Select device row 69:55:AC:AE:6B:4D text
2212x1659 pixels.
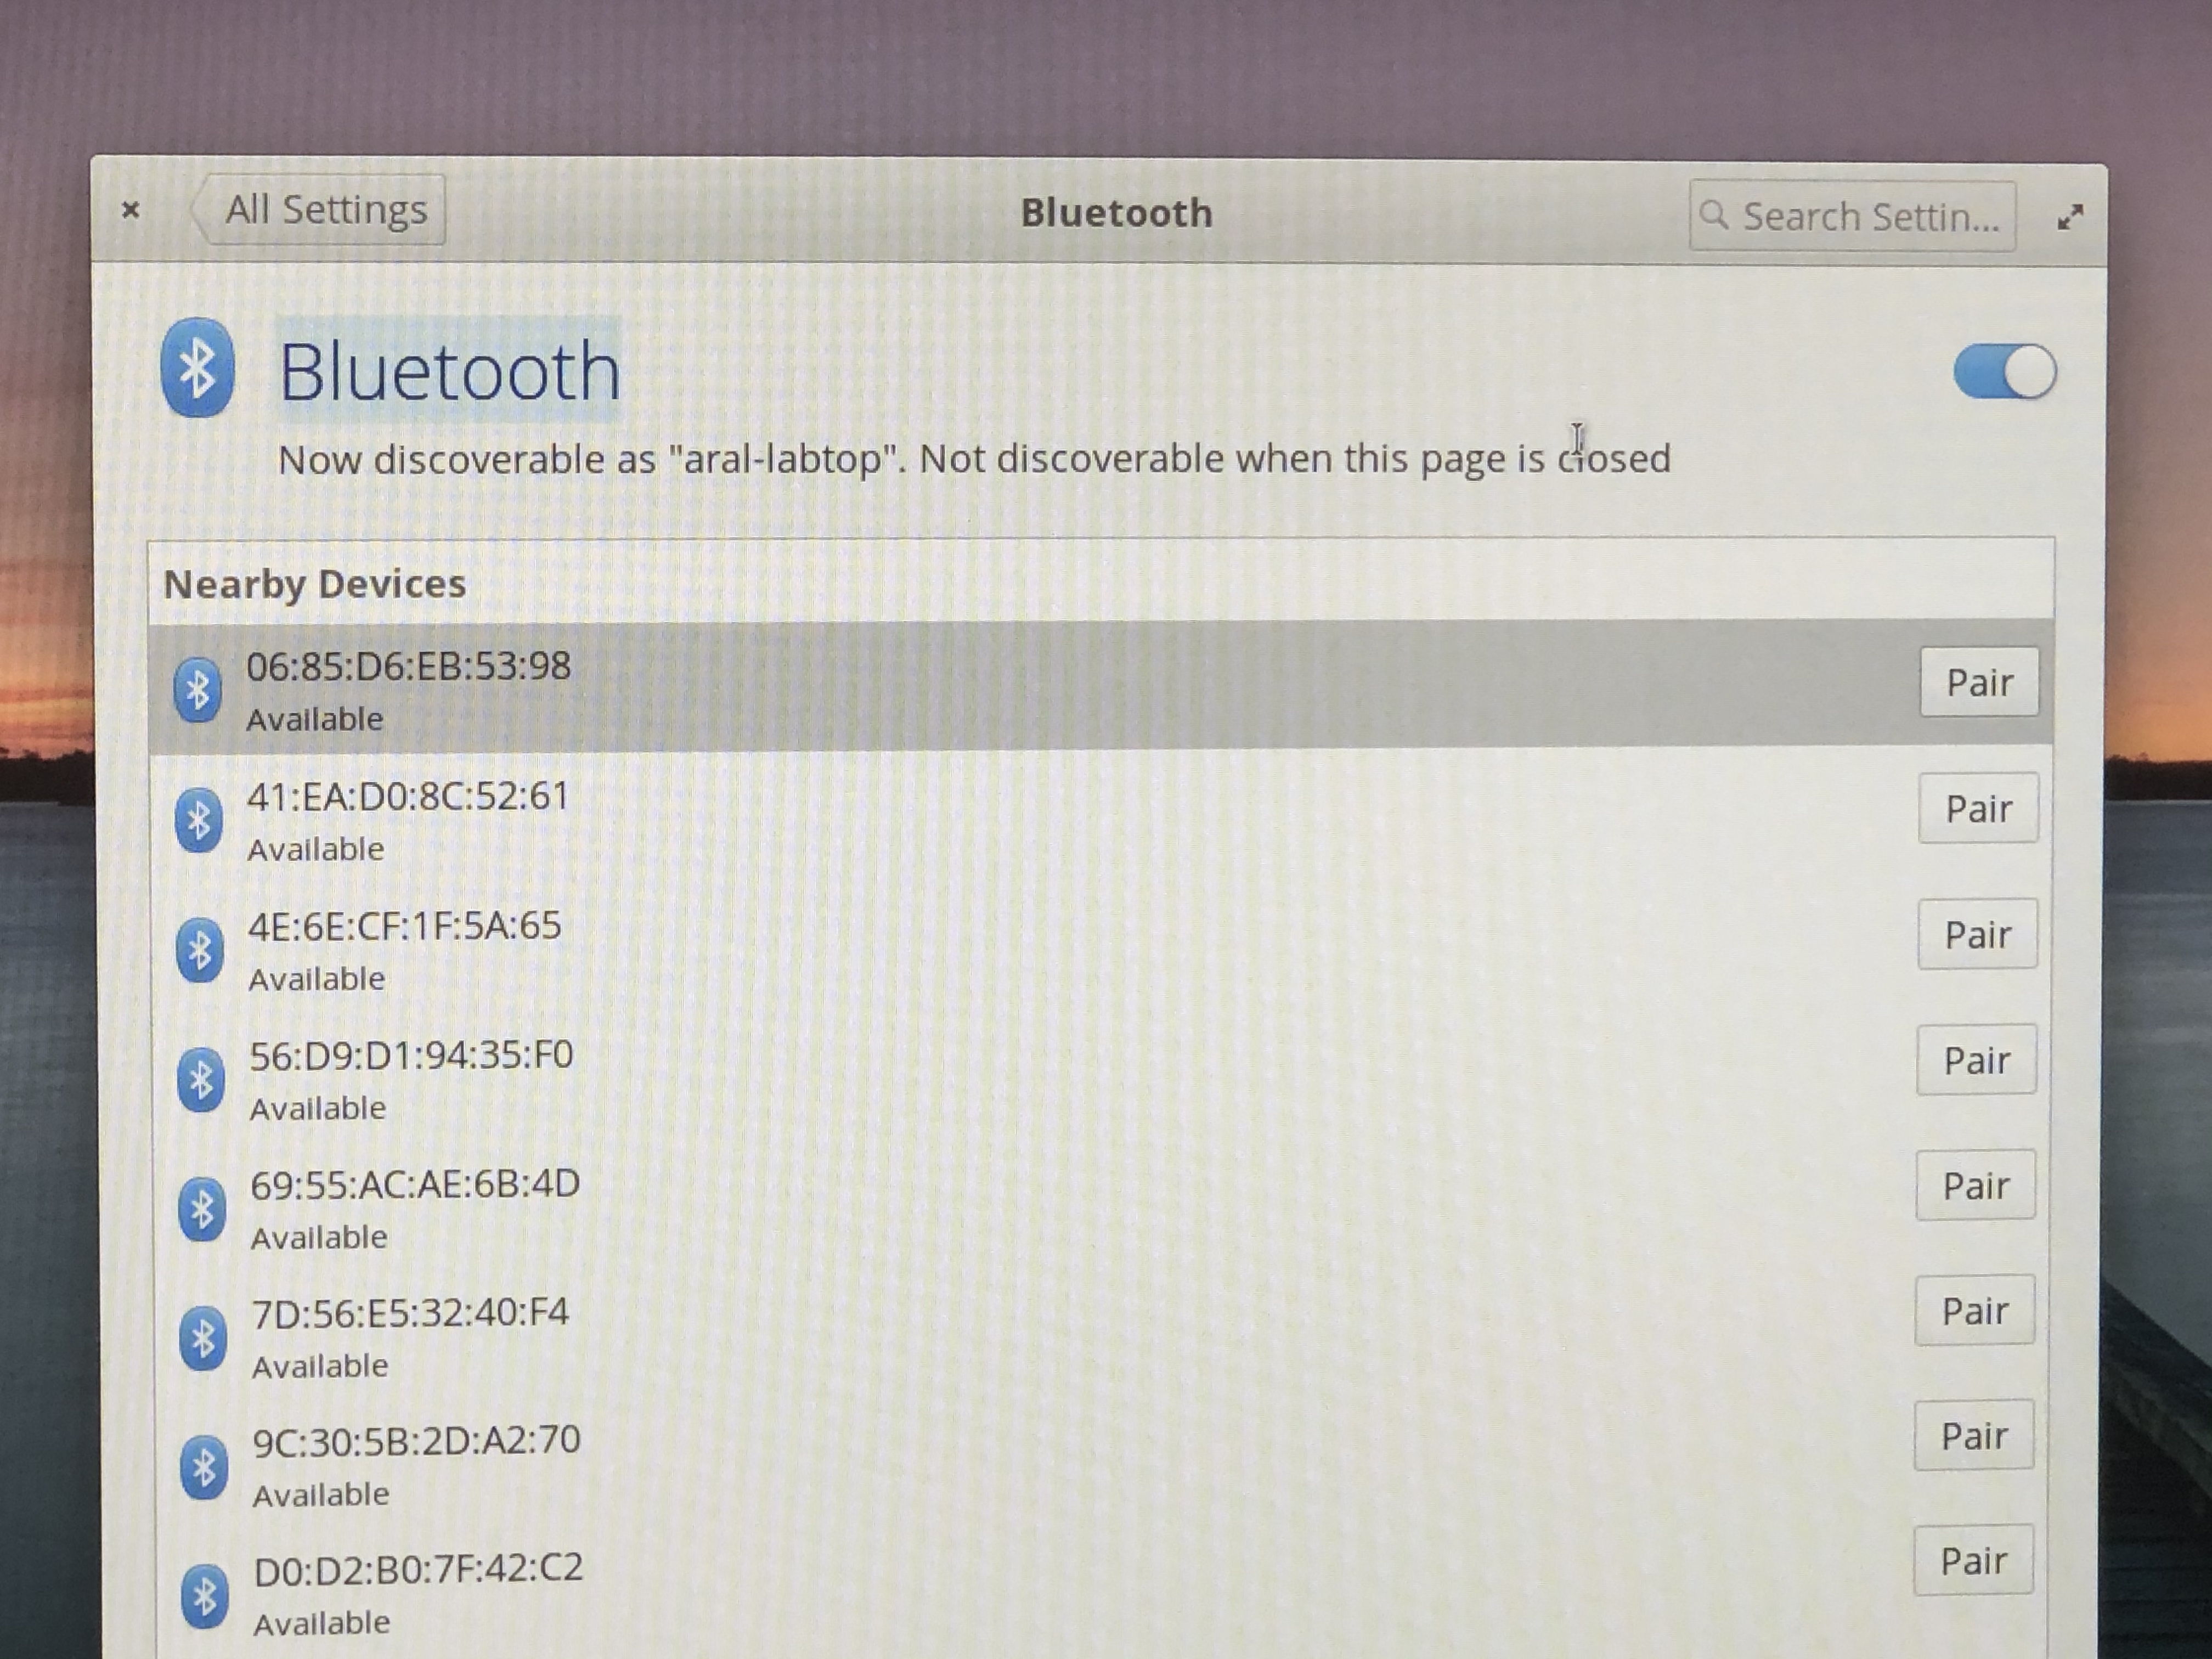click(x=415, y=1185)
